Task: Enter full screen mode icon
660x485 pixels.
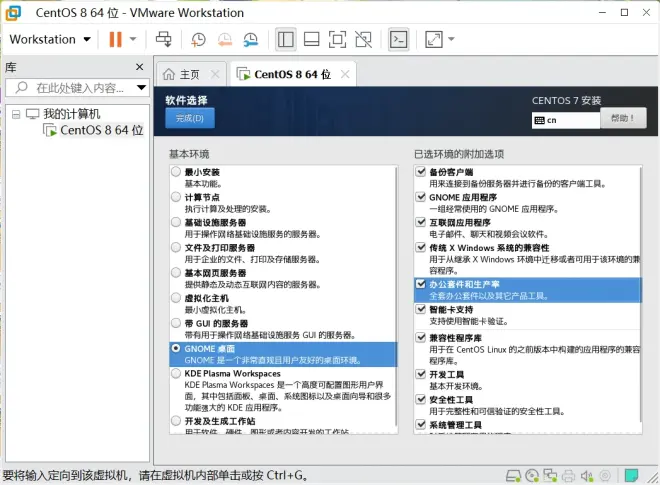Action: (x=337, y=40)
